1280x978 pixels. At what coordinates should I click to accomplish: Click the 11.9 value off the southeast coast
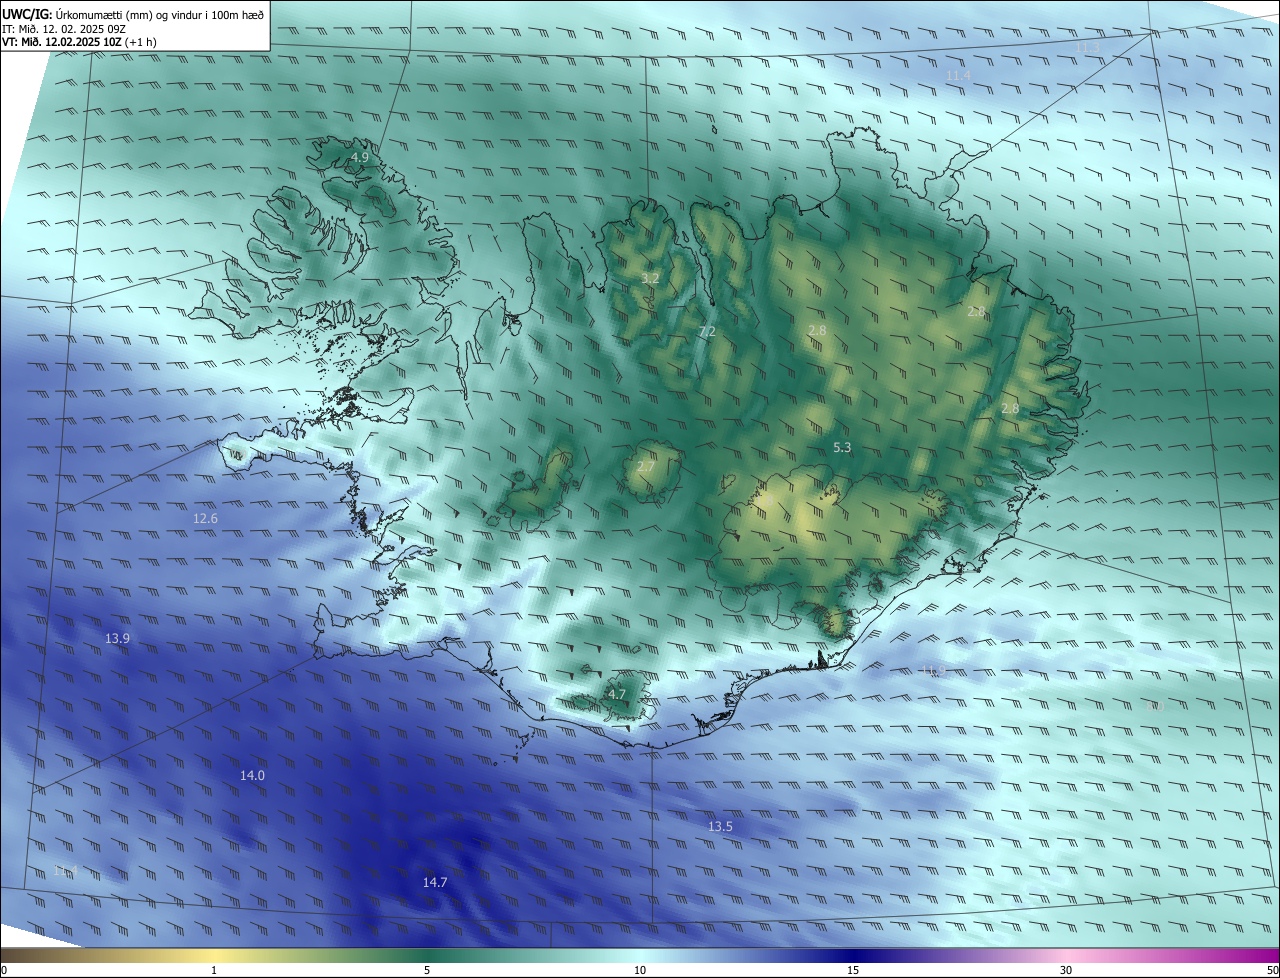(x=932, y=670)
